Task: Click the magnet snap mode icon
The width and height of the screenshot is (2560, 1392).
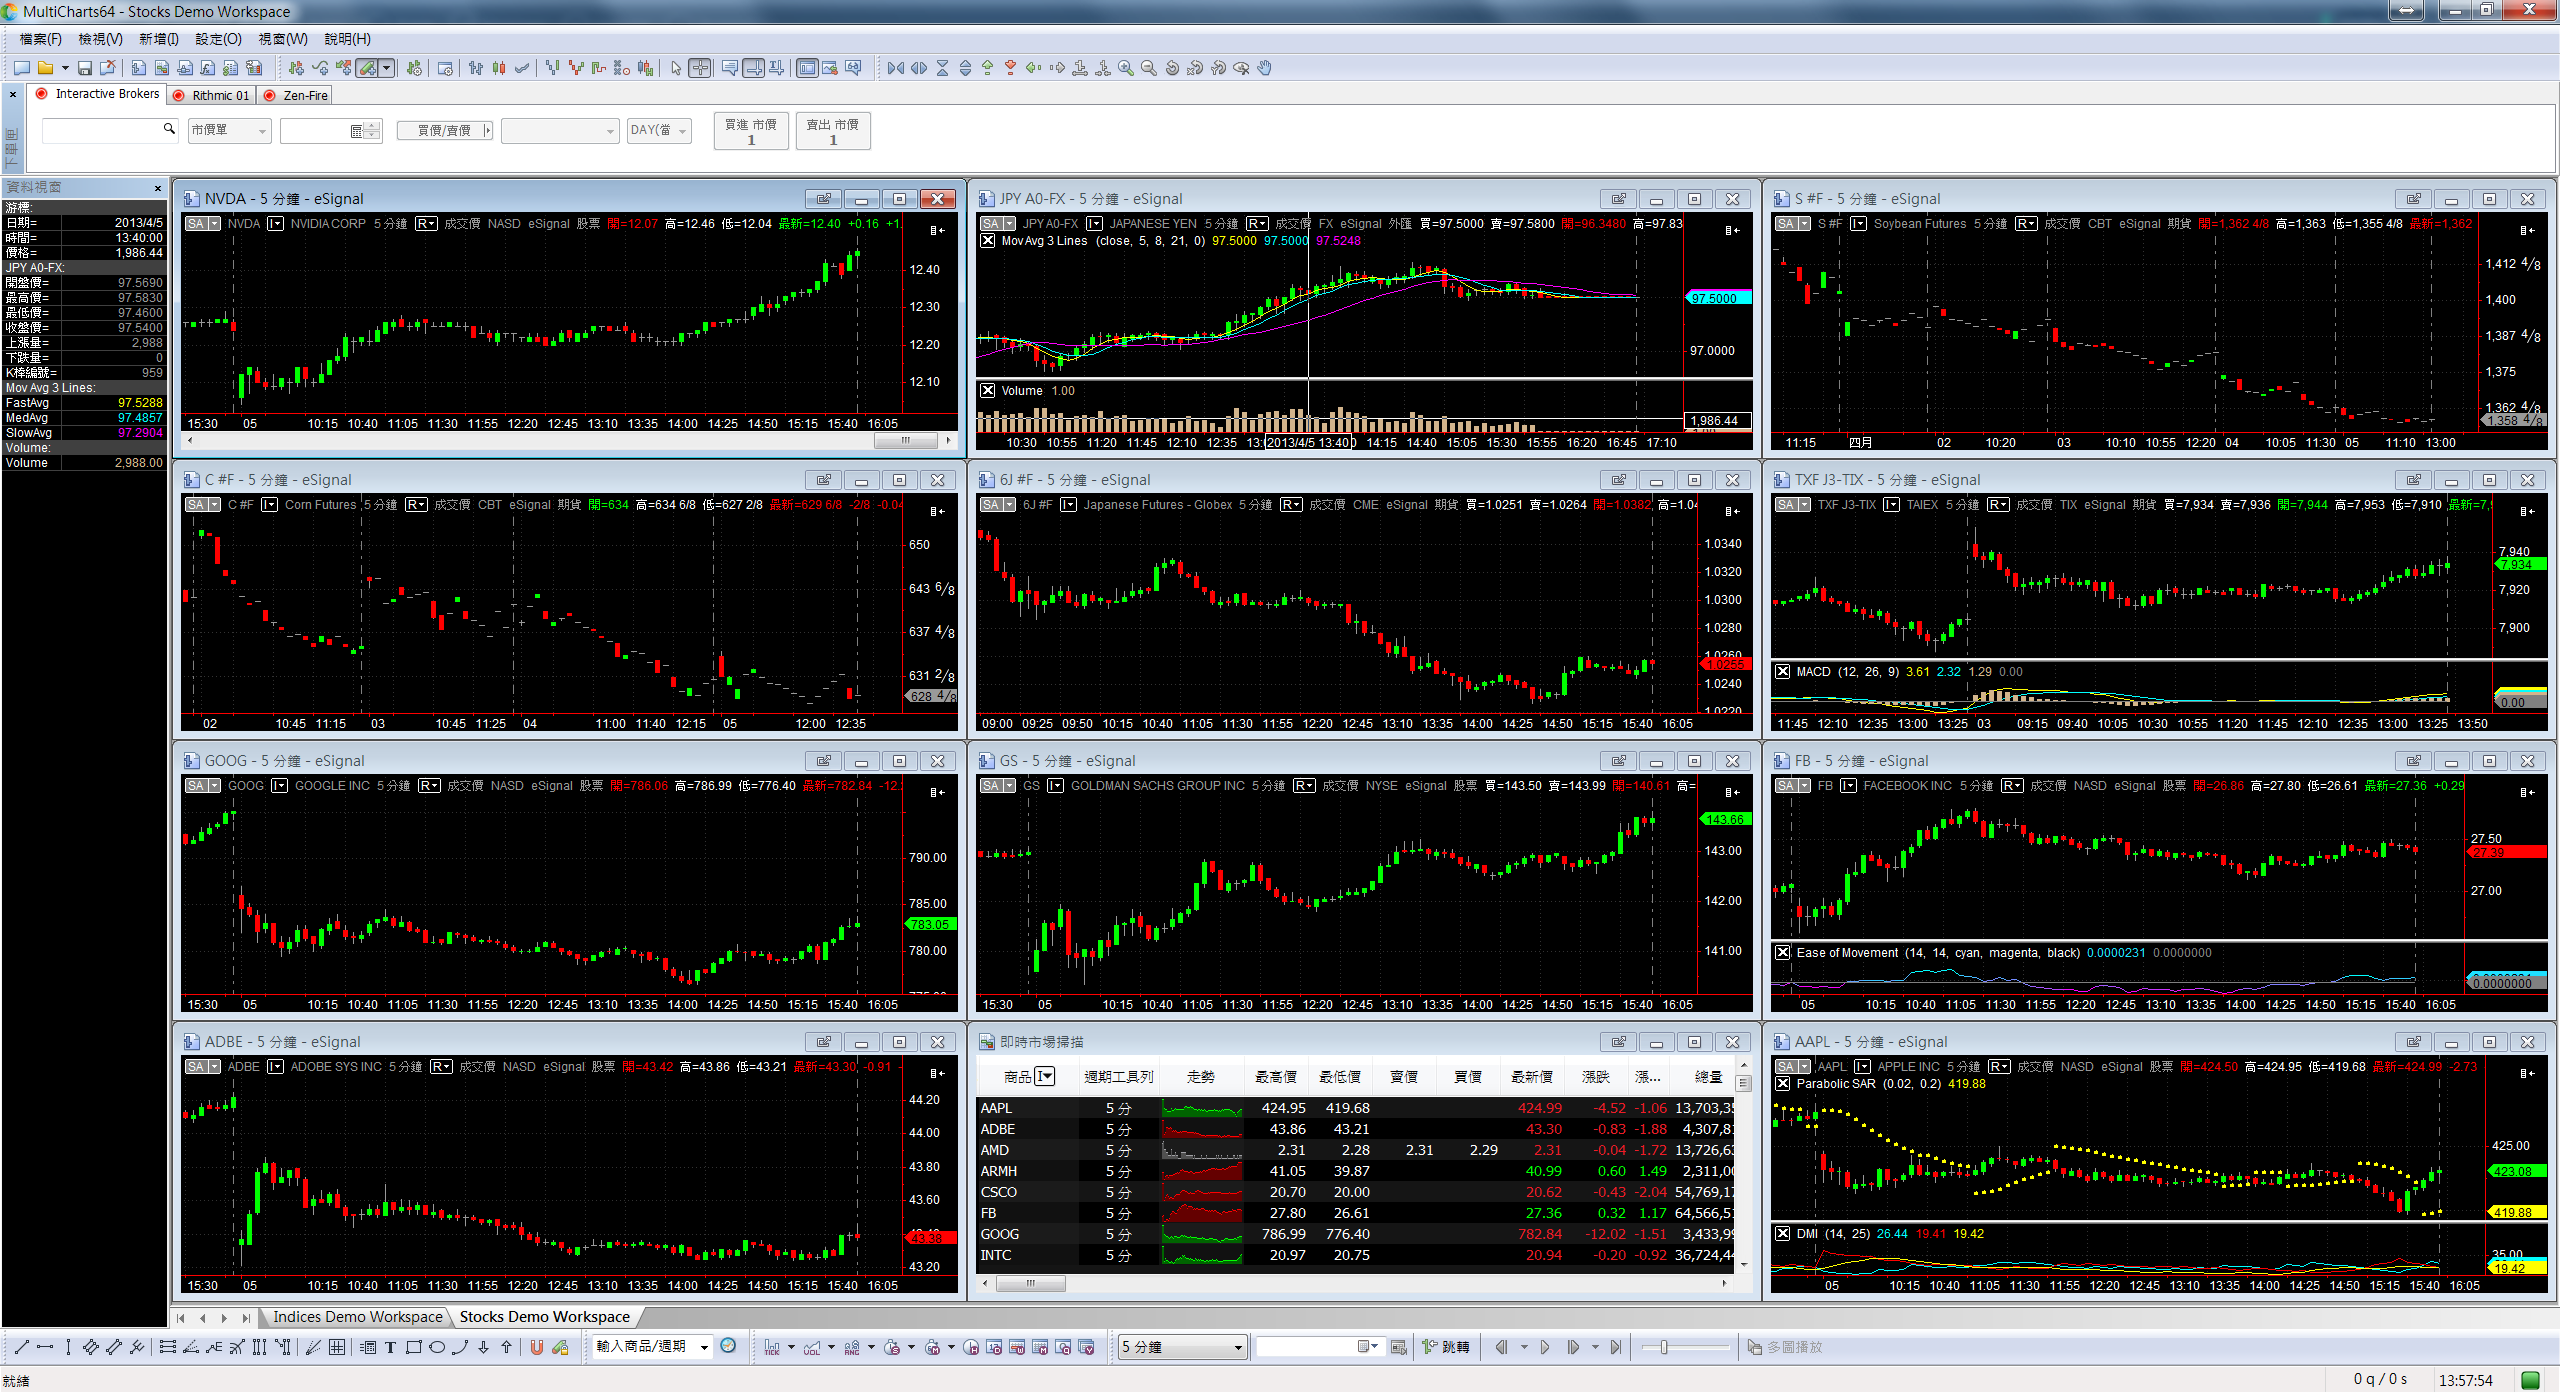Action: pos(536,1347)
